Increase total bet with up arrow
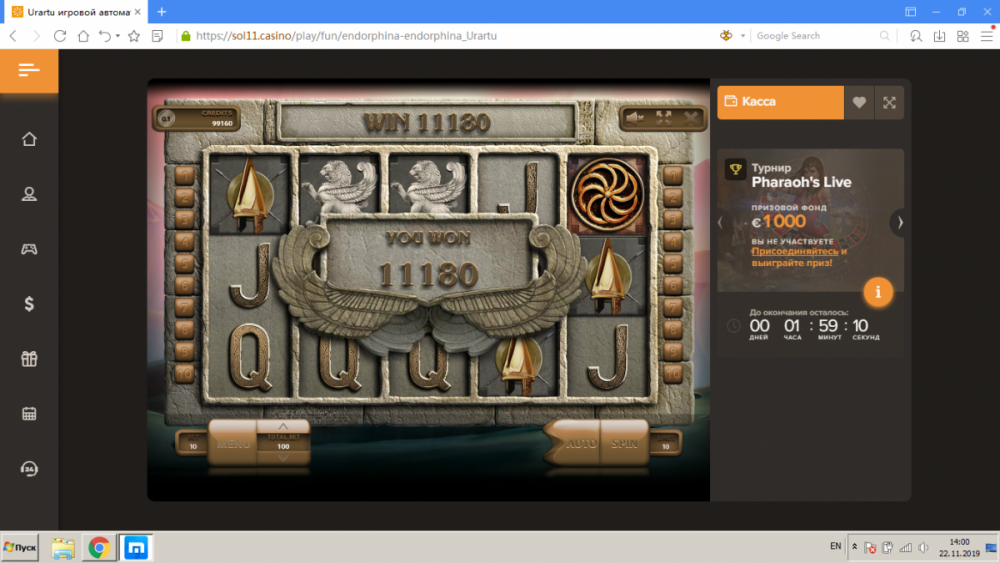 pos(282,426)
